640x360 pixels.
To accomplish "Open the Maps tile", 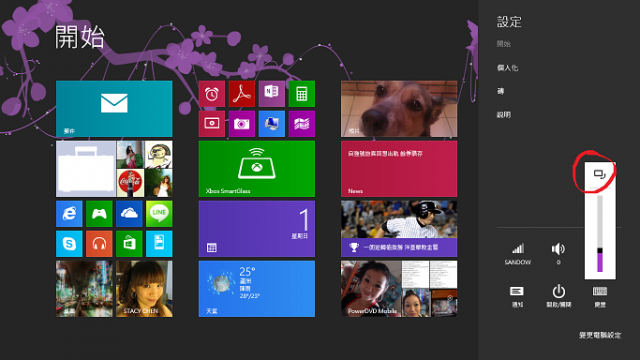I will 302,124.
